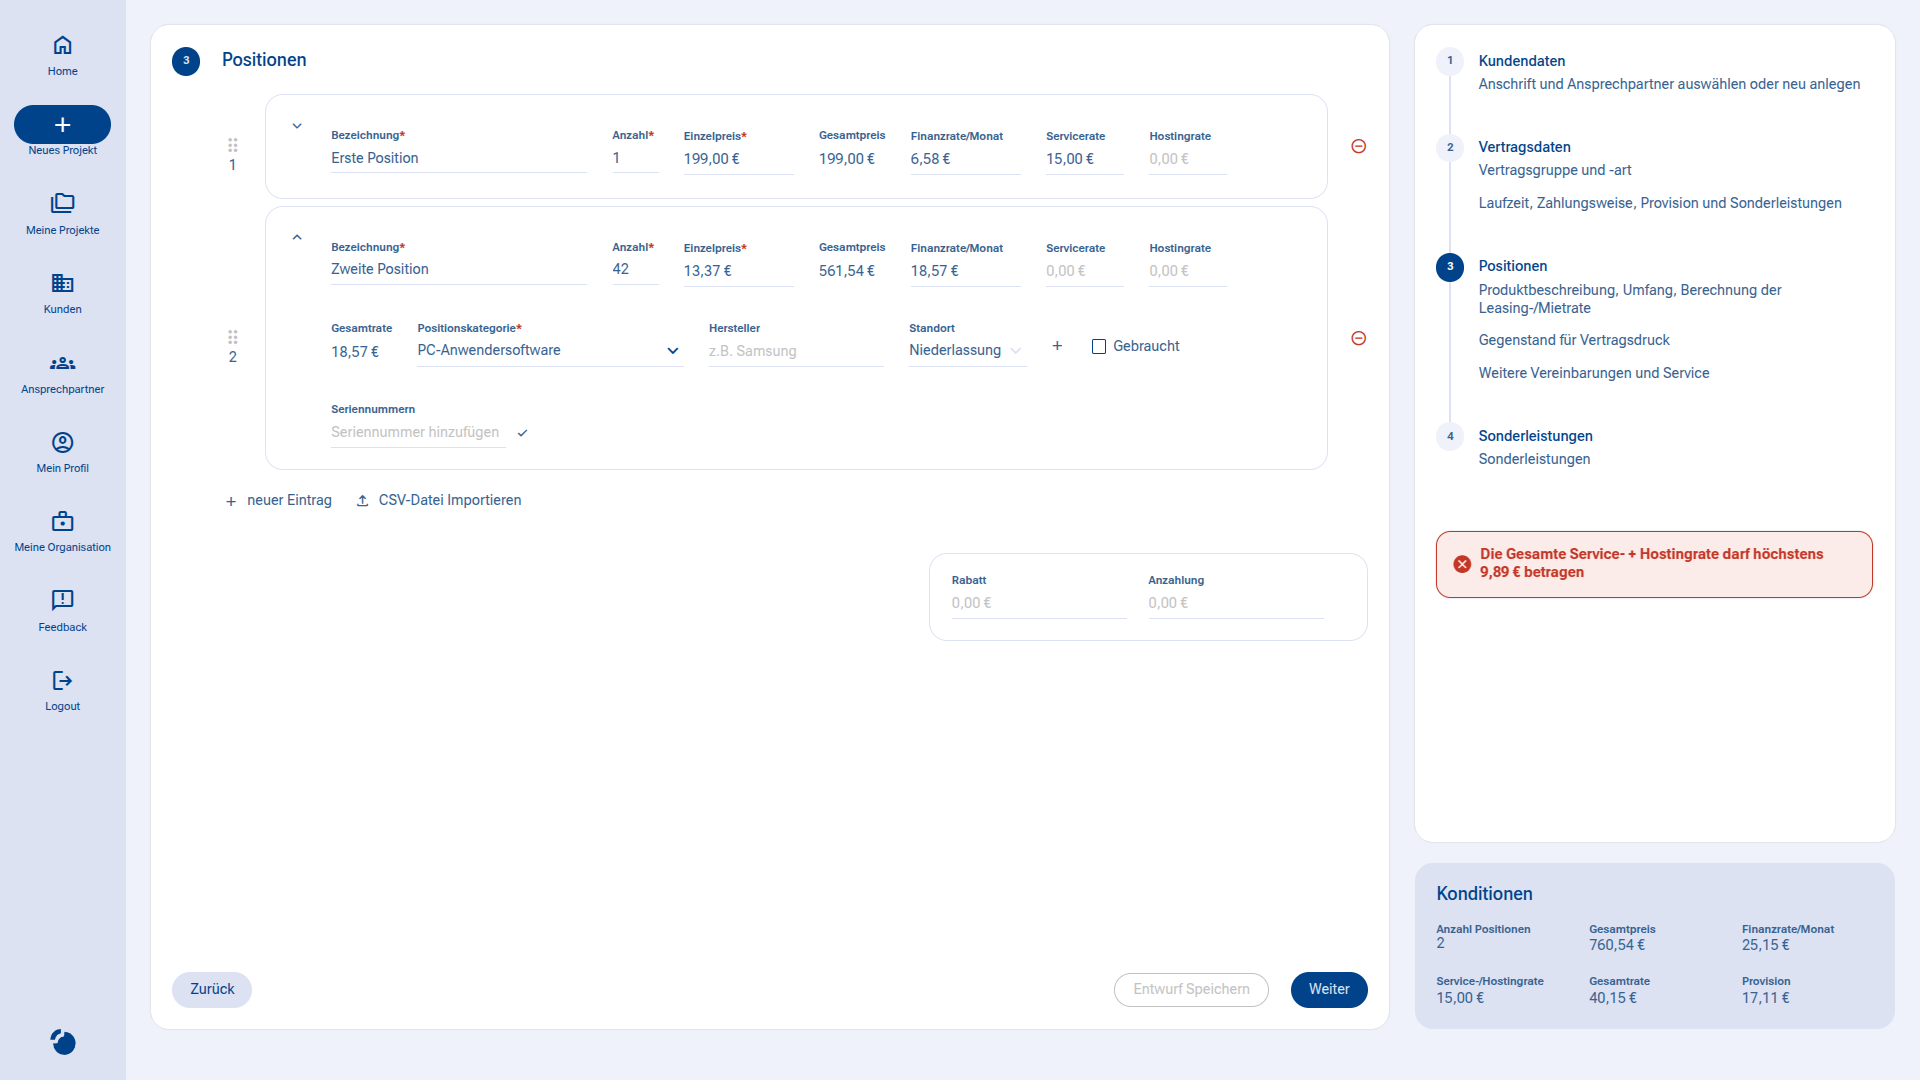Click the error icon in the warning box
The height and width of the screenshot is (1080, 1920).
pyautogui.click(x=1462, y=564)
